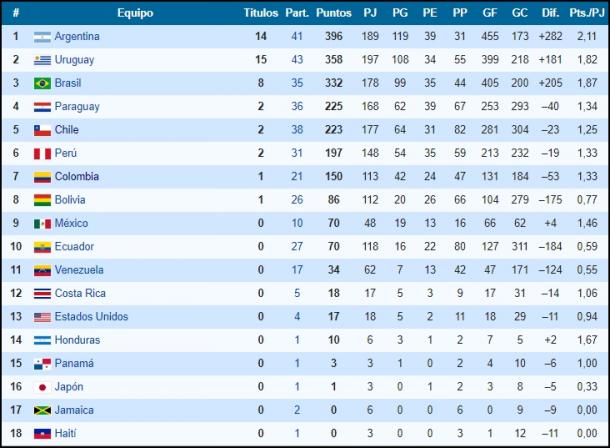The height and width of the screenshot is (448, 610).
Task: Select the Japón flag icon
Action: (42, 387)
